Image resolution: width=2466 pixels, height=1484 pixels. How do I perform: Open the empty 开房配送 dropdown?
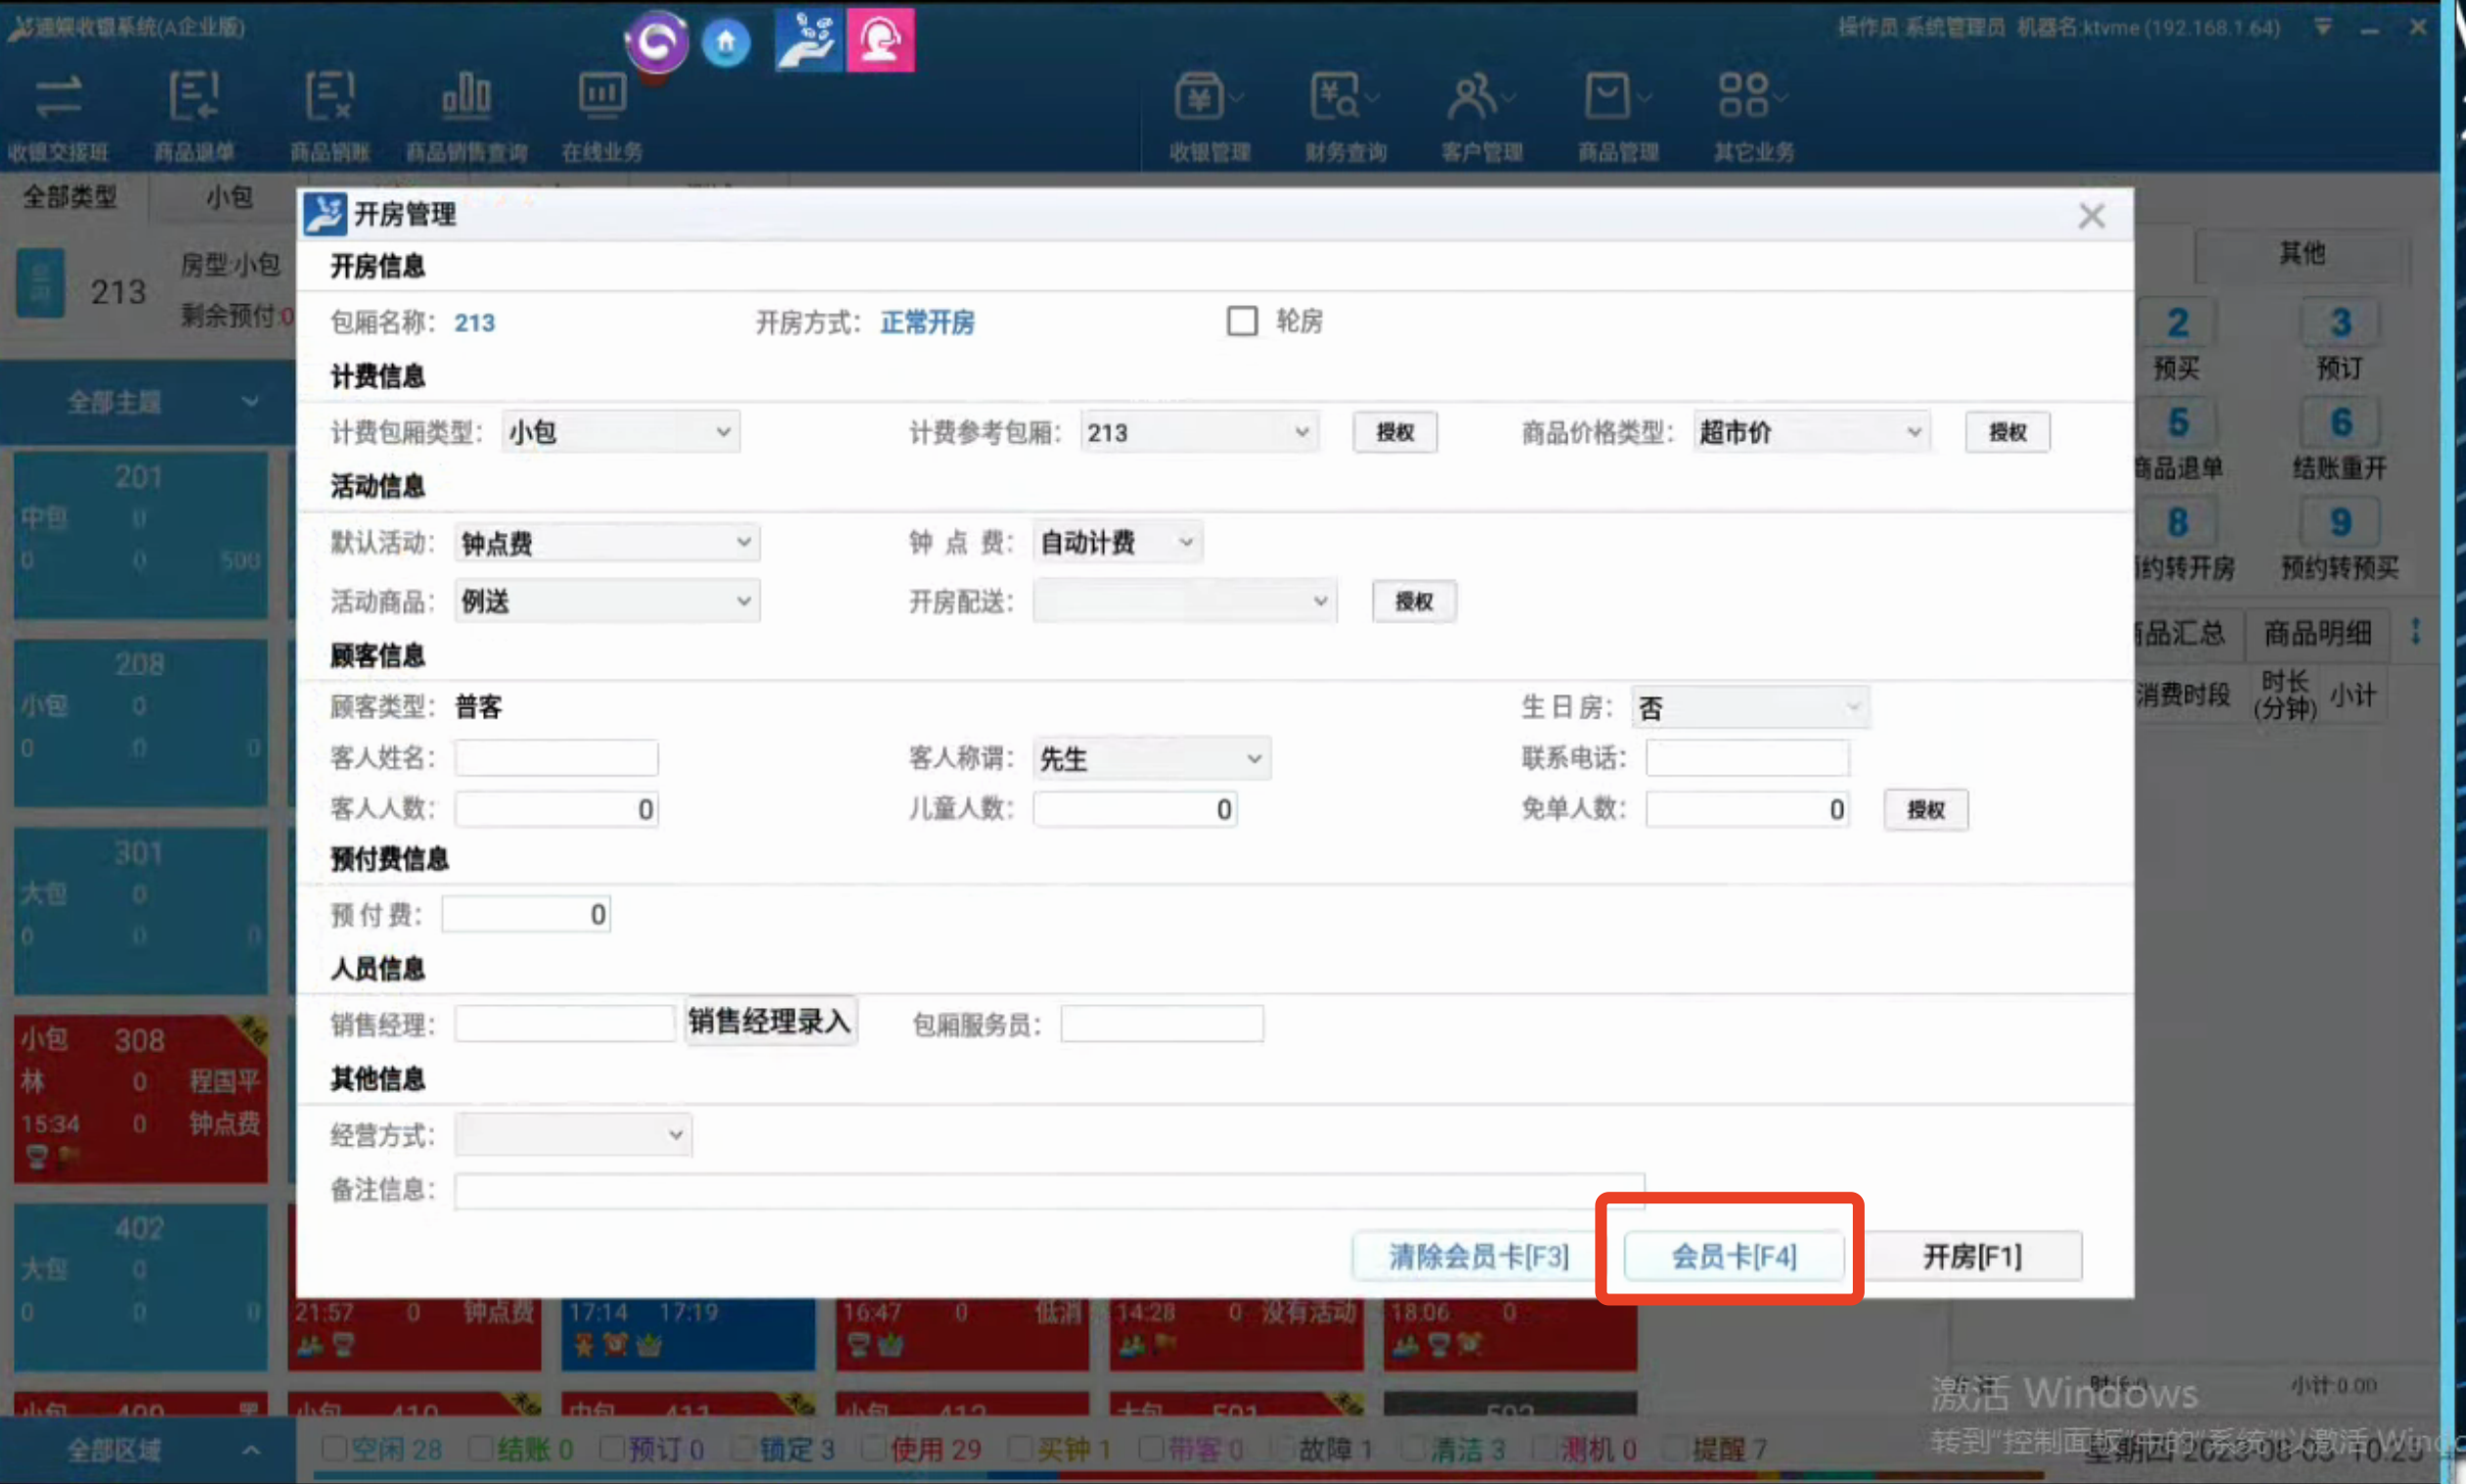[1184, 601]
